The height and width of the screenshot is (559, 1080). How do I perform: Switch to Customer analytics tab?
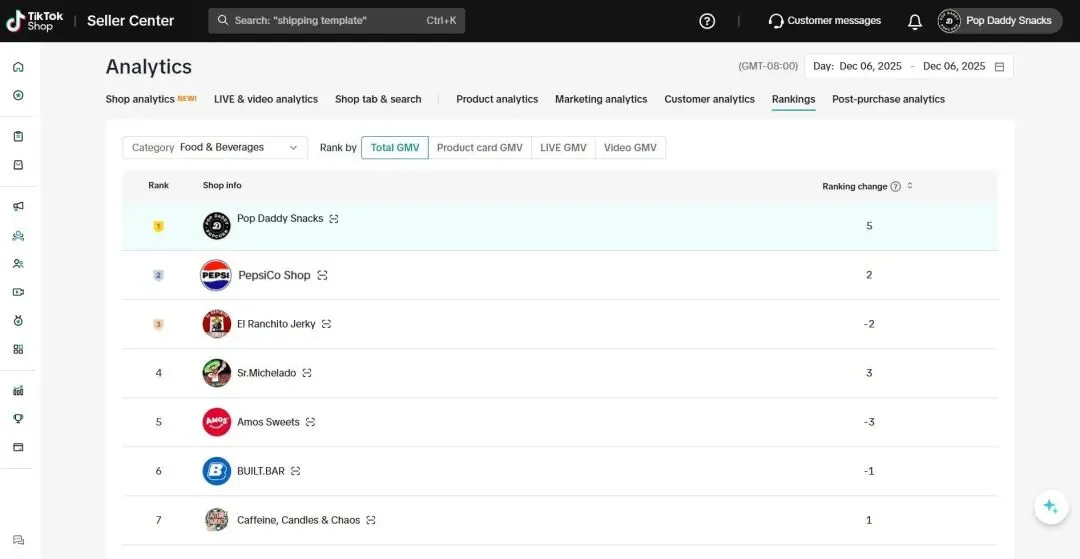coord(709,99)
